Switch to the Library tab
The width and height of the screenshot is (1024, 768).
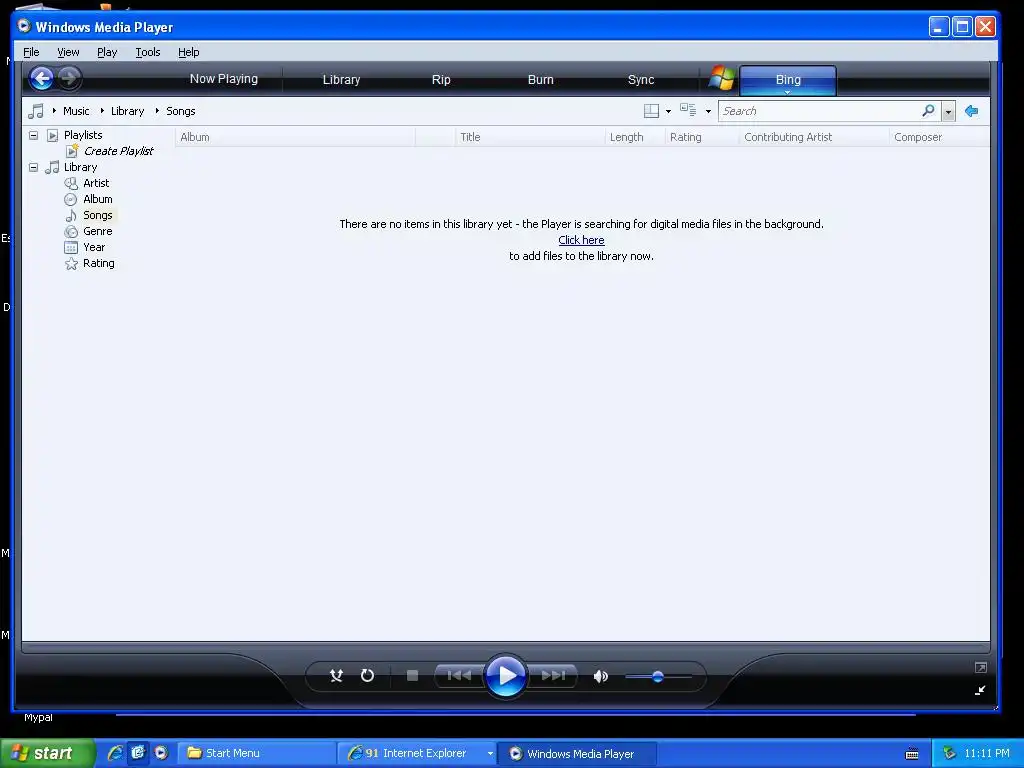(x=342, y=80)
